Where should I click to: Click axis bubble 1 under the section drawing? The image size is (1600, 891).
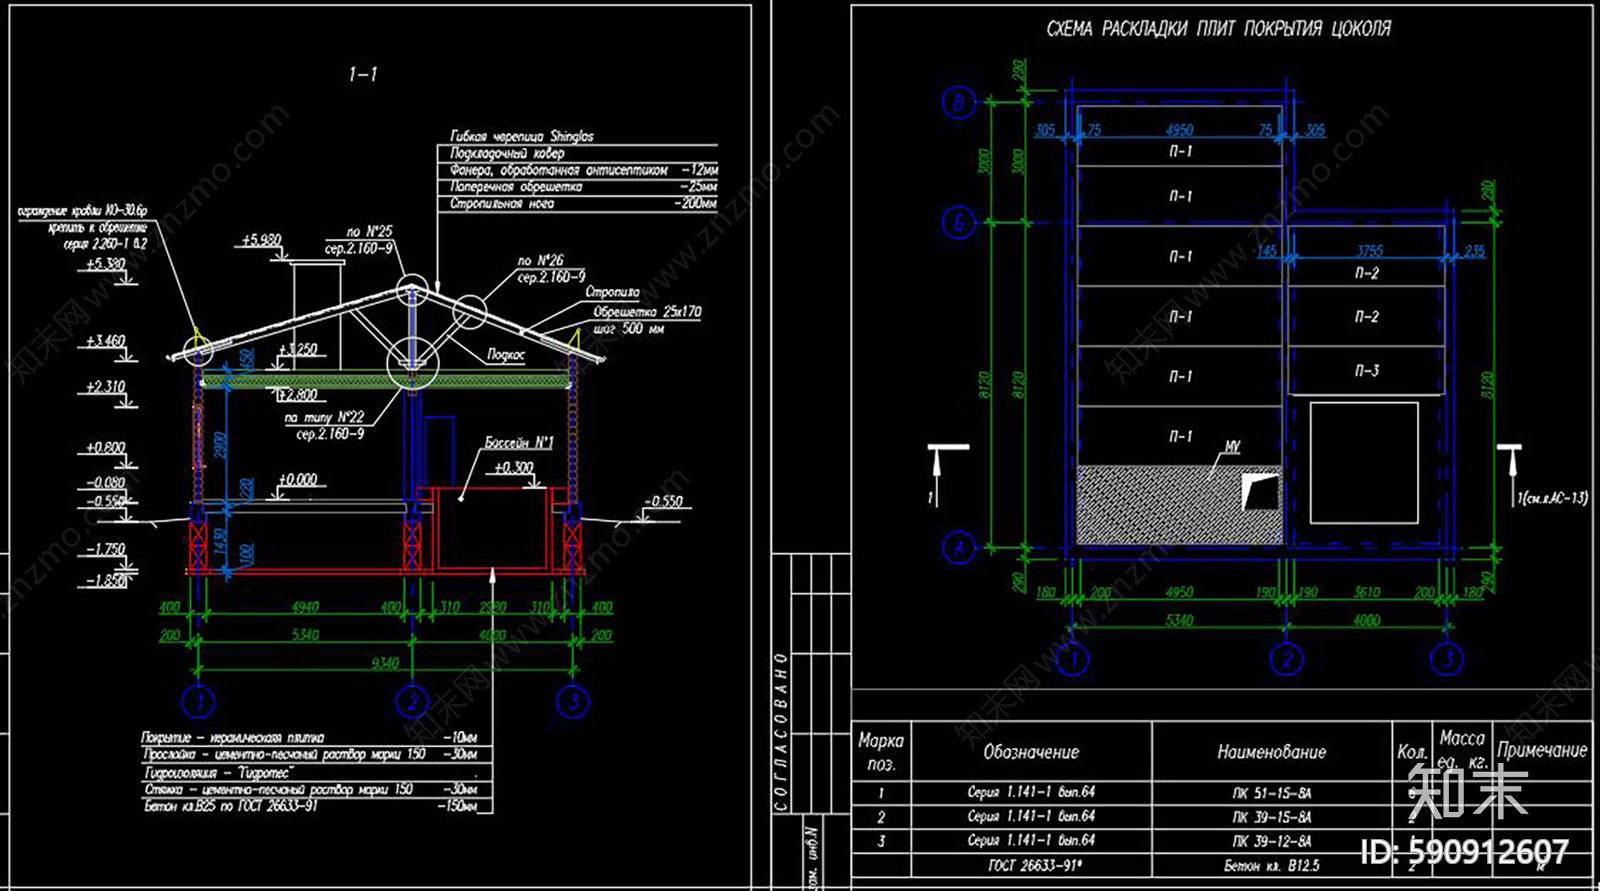tap(199, 702)
